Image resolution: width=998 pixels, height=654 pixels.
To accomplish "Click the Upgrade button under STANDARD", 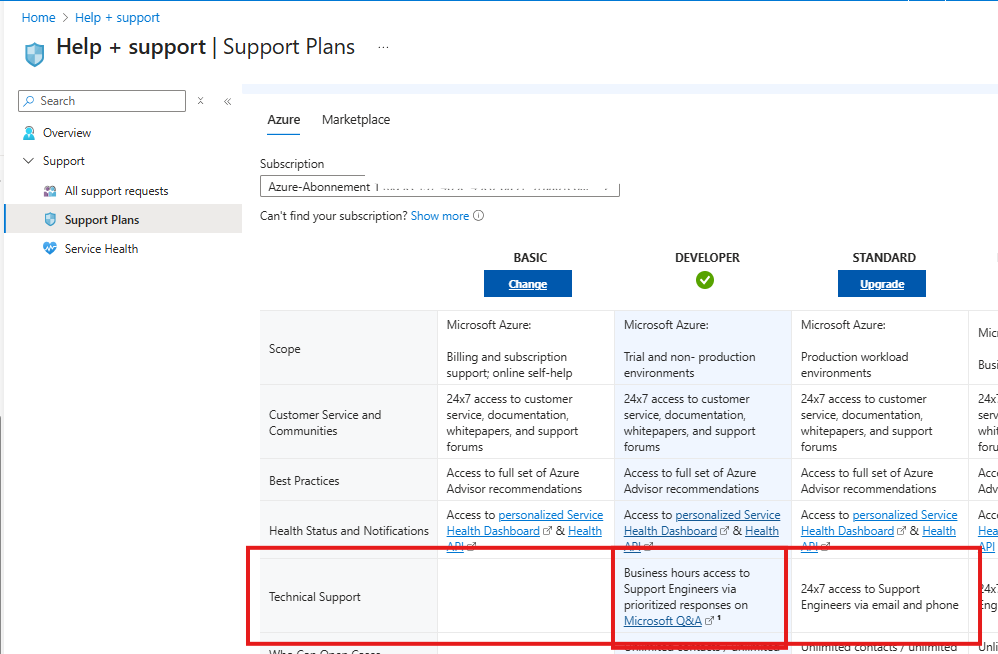I will 882,284.
